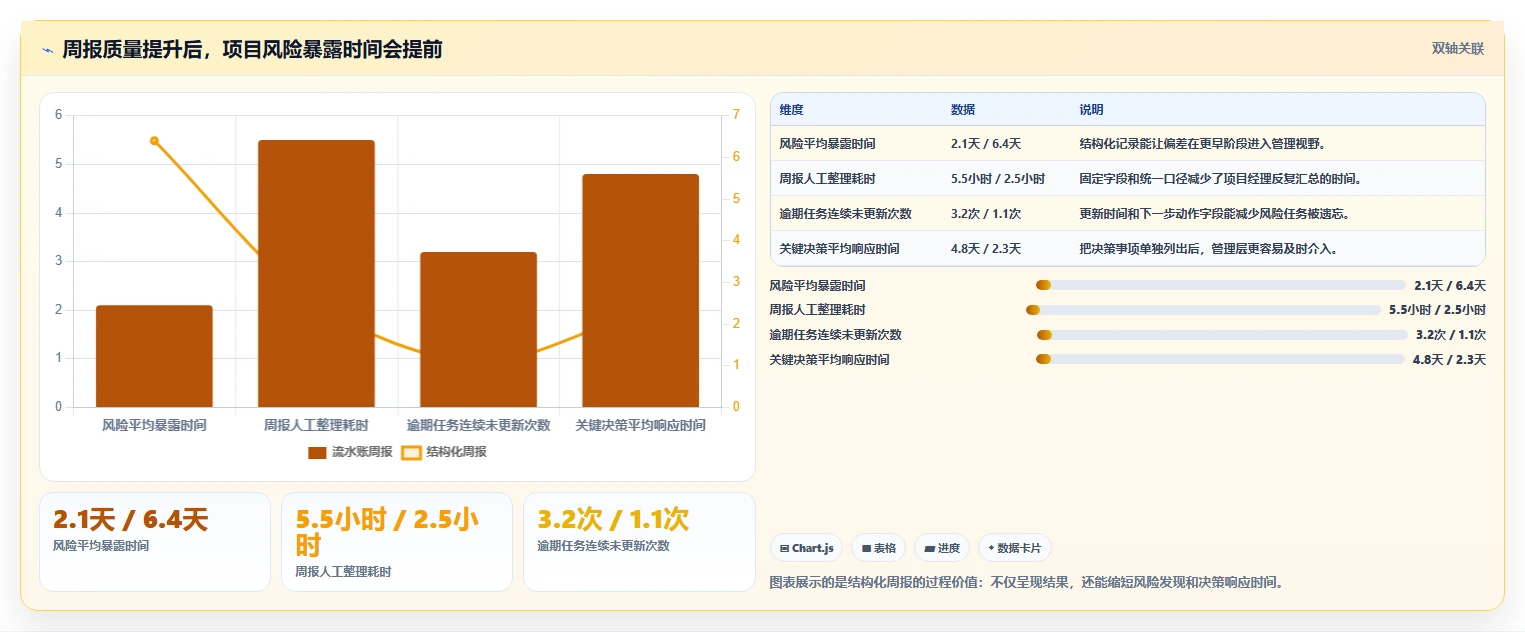Click the Chart.js tag chip
Image resolution: width=1525 pixels, height=632 pixels.
[806, 548]
